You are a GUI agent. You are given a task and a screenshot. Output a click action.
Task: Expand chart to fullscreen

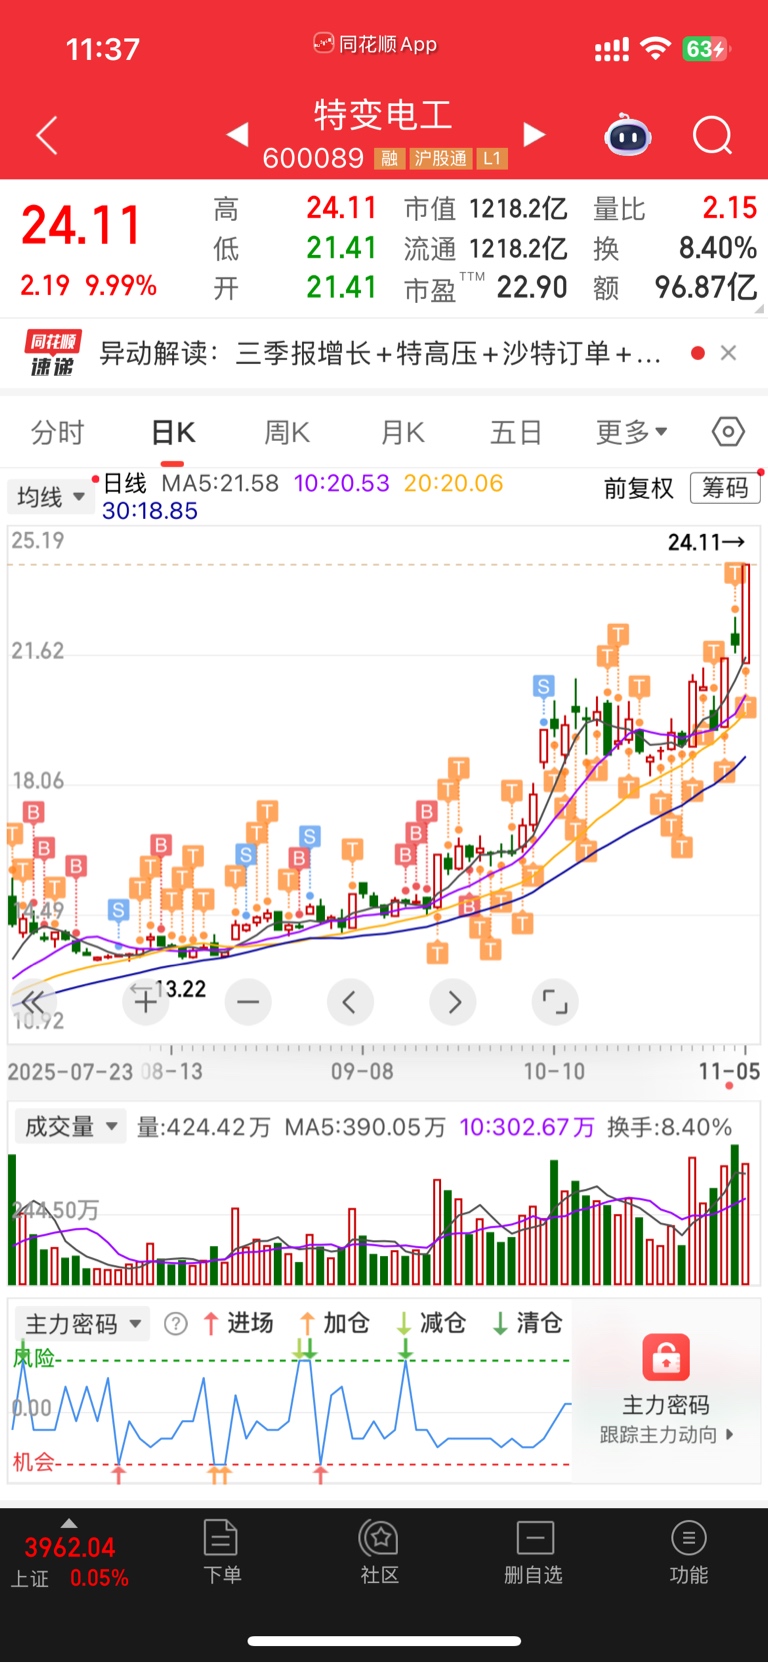(x=555, y=1001)
